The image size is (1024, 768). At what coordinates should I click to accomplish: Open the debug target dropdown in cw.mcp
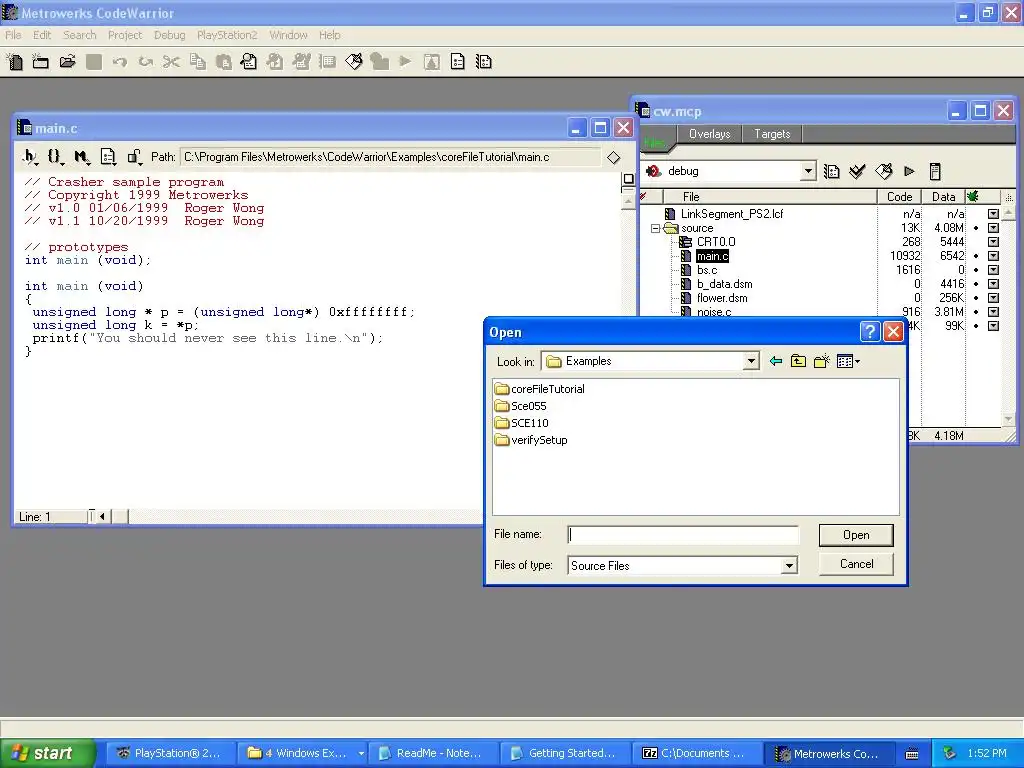(x=808, y=171)
